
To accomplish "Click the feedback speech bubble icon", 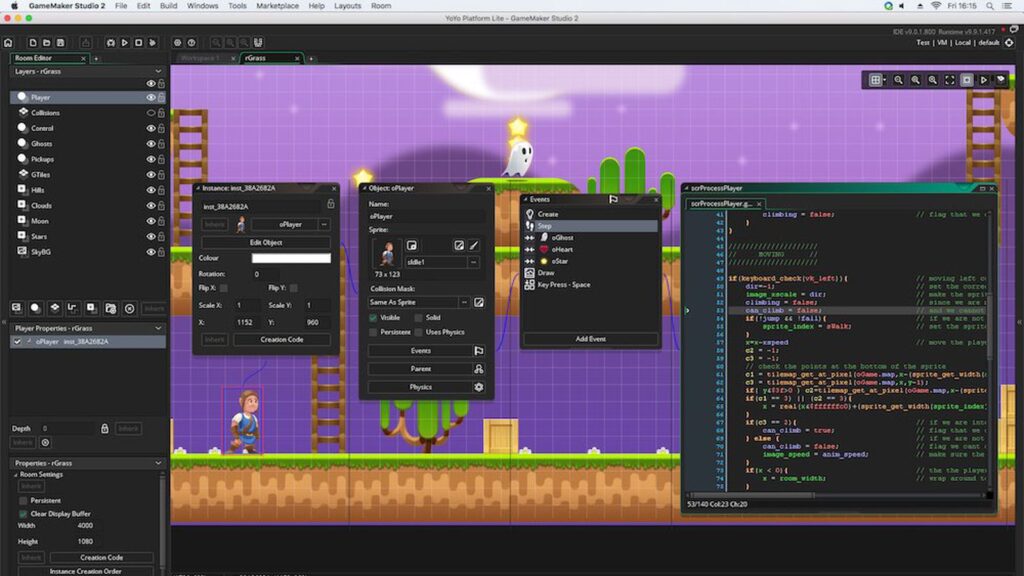I will [x=1014, y=29].
